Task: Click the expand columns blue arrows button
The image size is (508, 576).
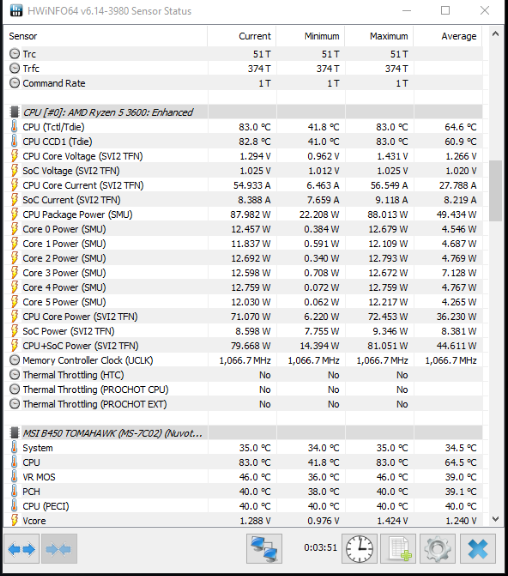Action: tap(22, 549)
